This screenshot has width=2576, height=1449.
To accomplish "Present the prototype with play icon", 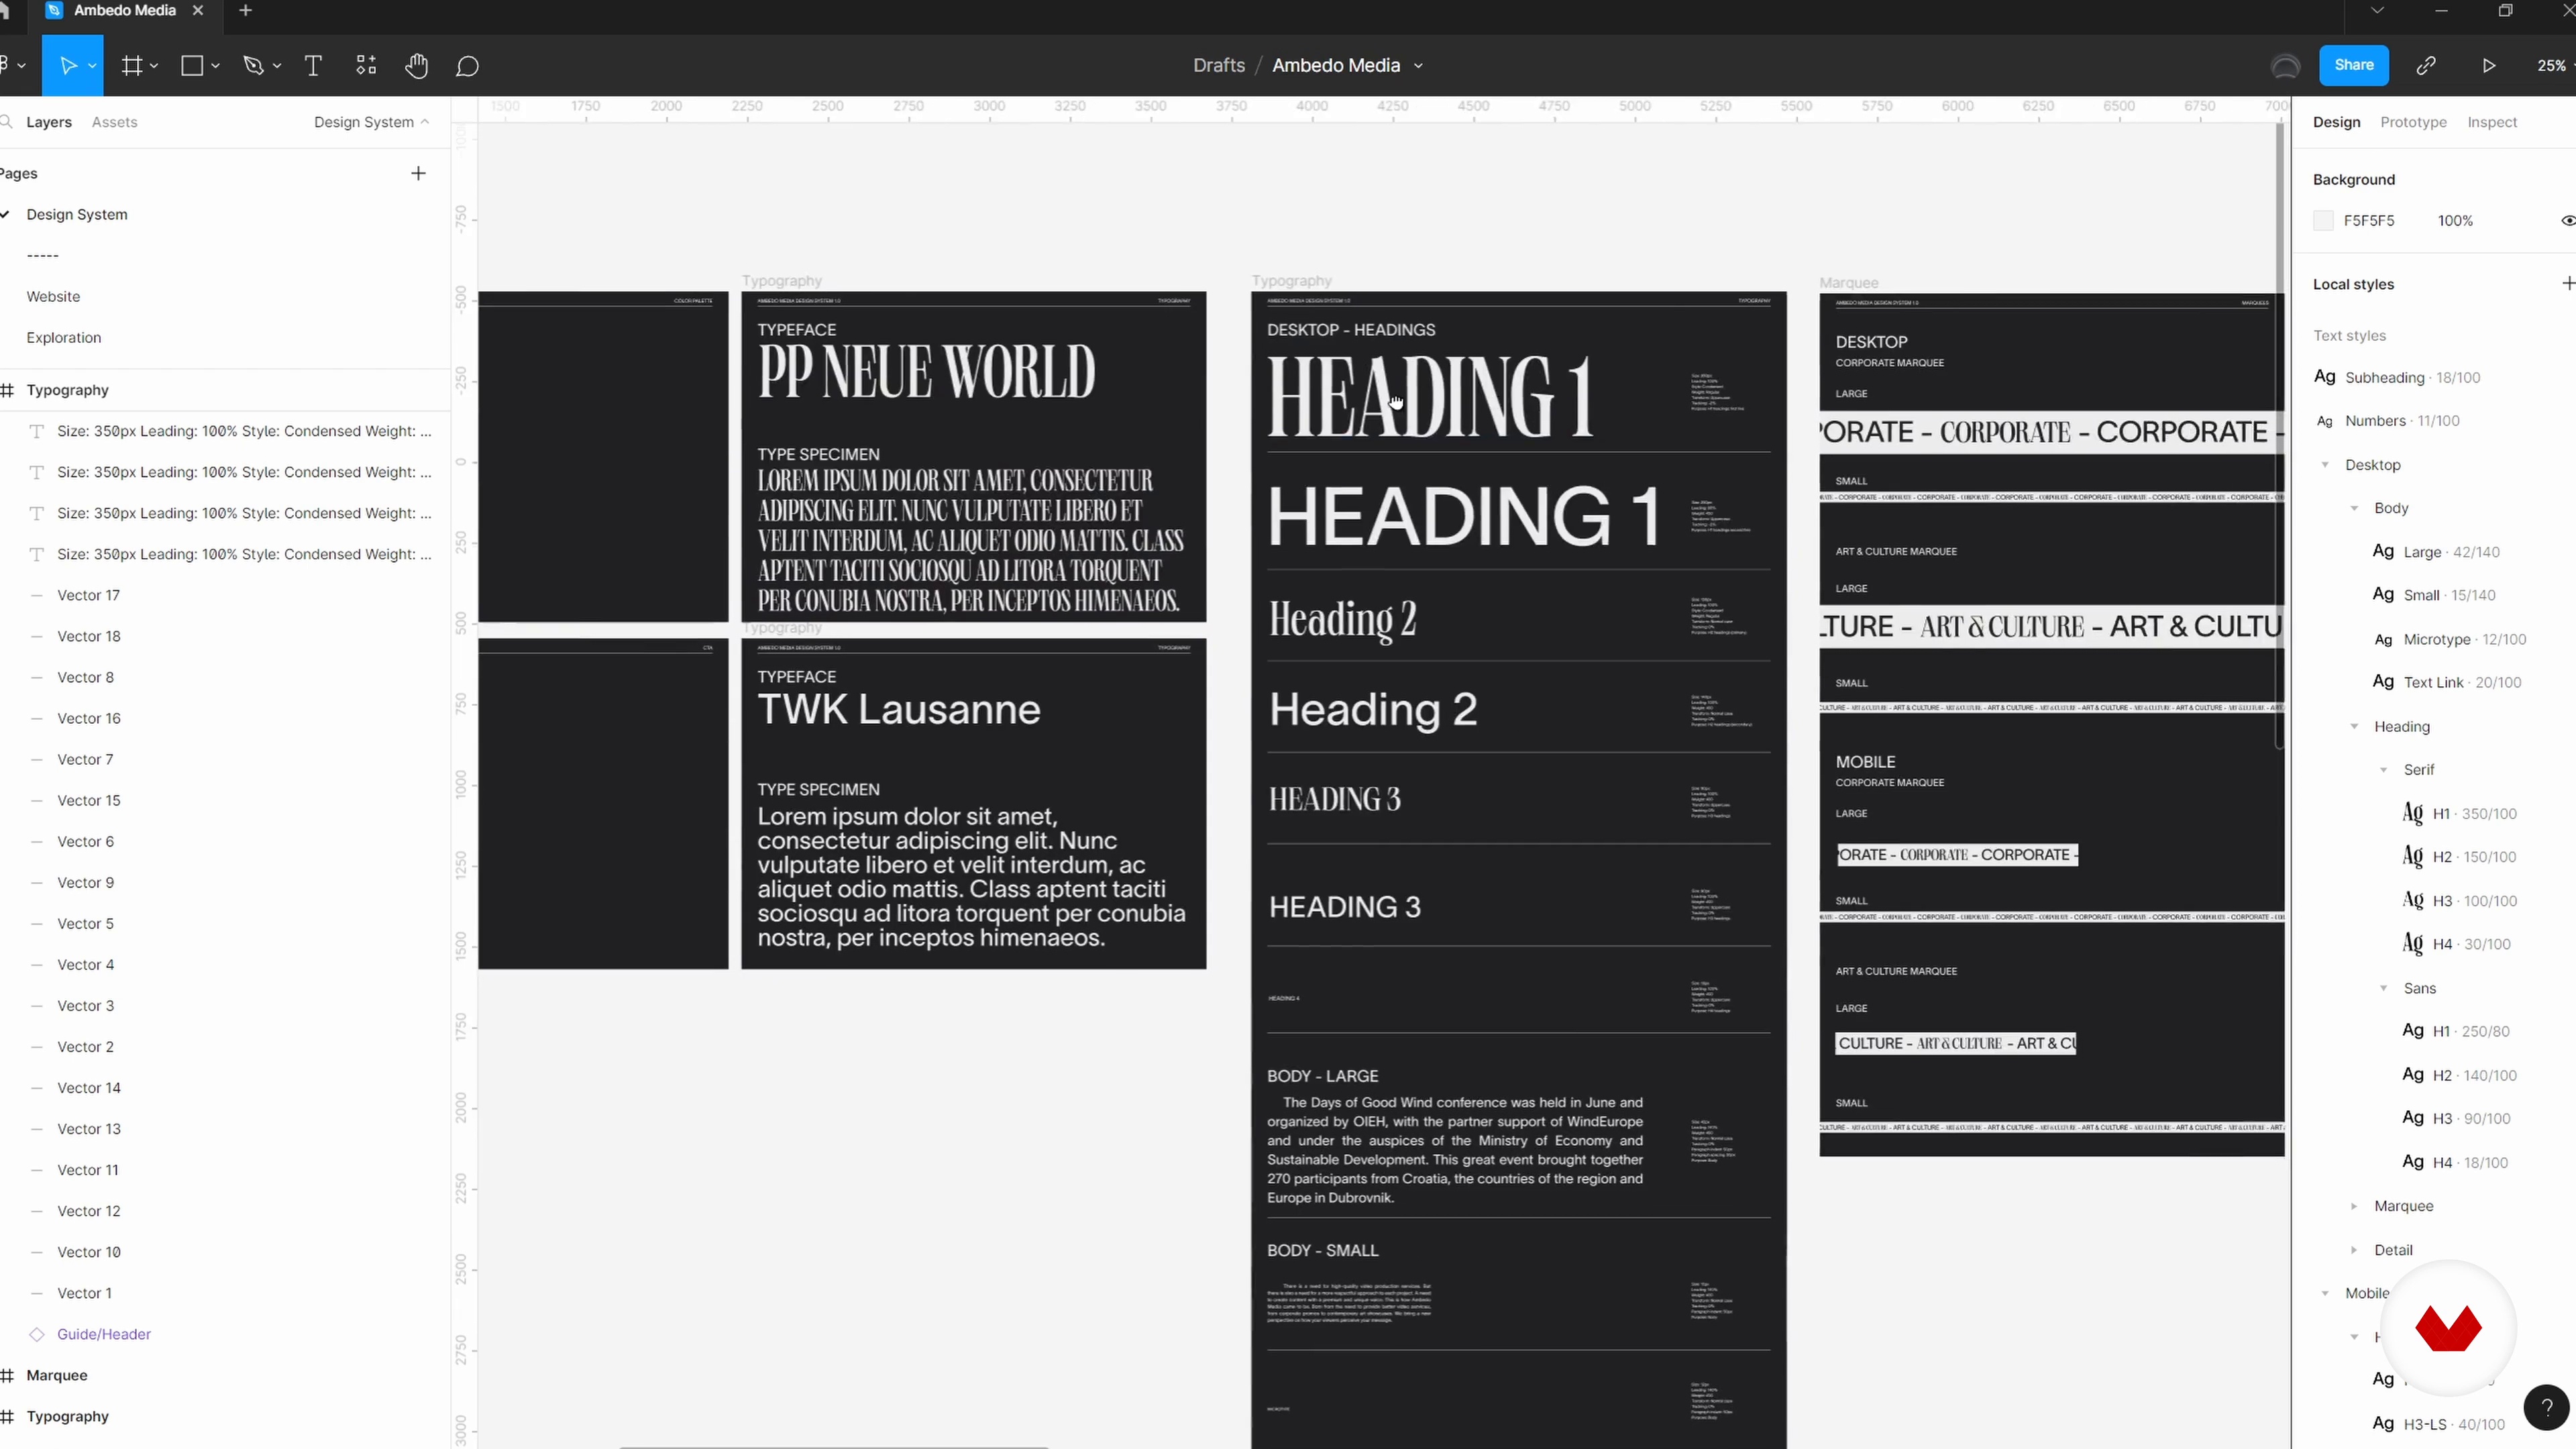I will pyautogui.click(x=2489, y=66).
